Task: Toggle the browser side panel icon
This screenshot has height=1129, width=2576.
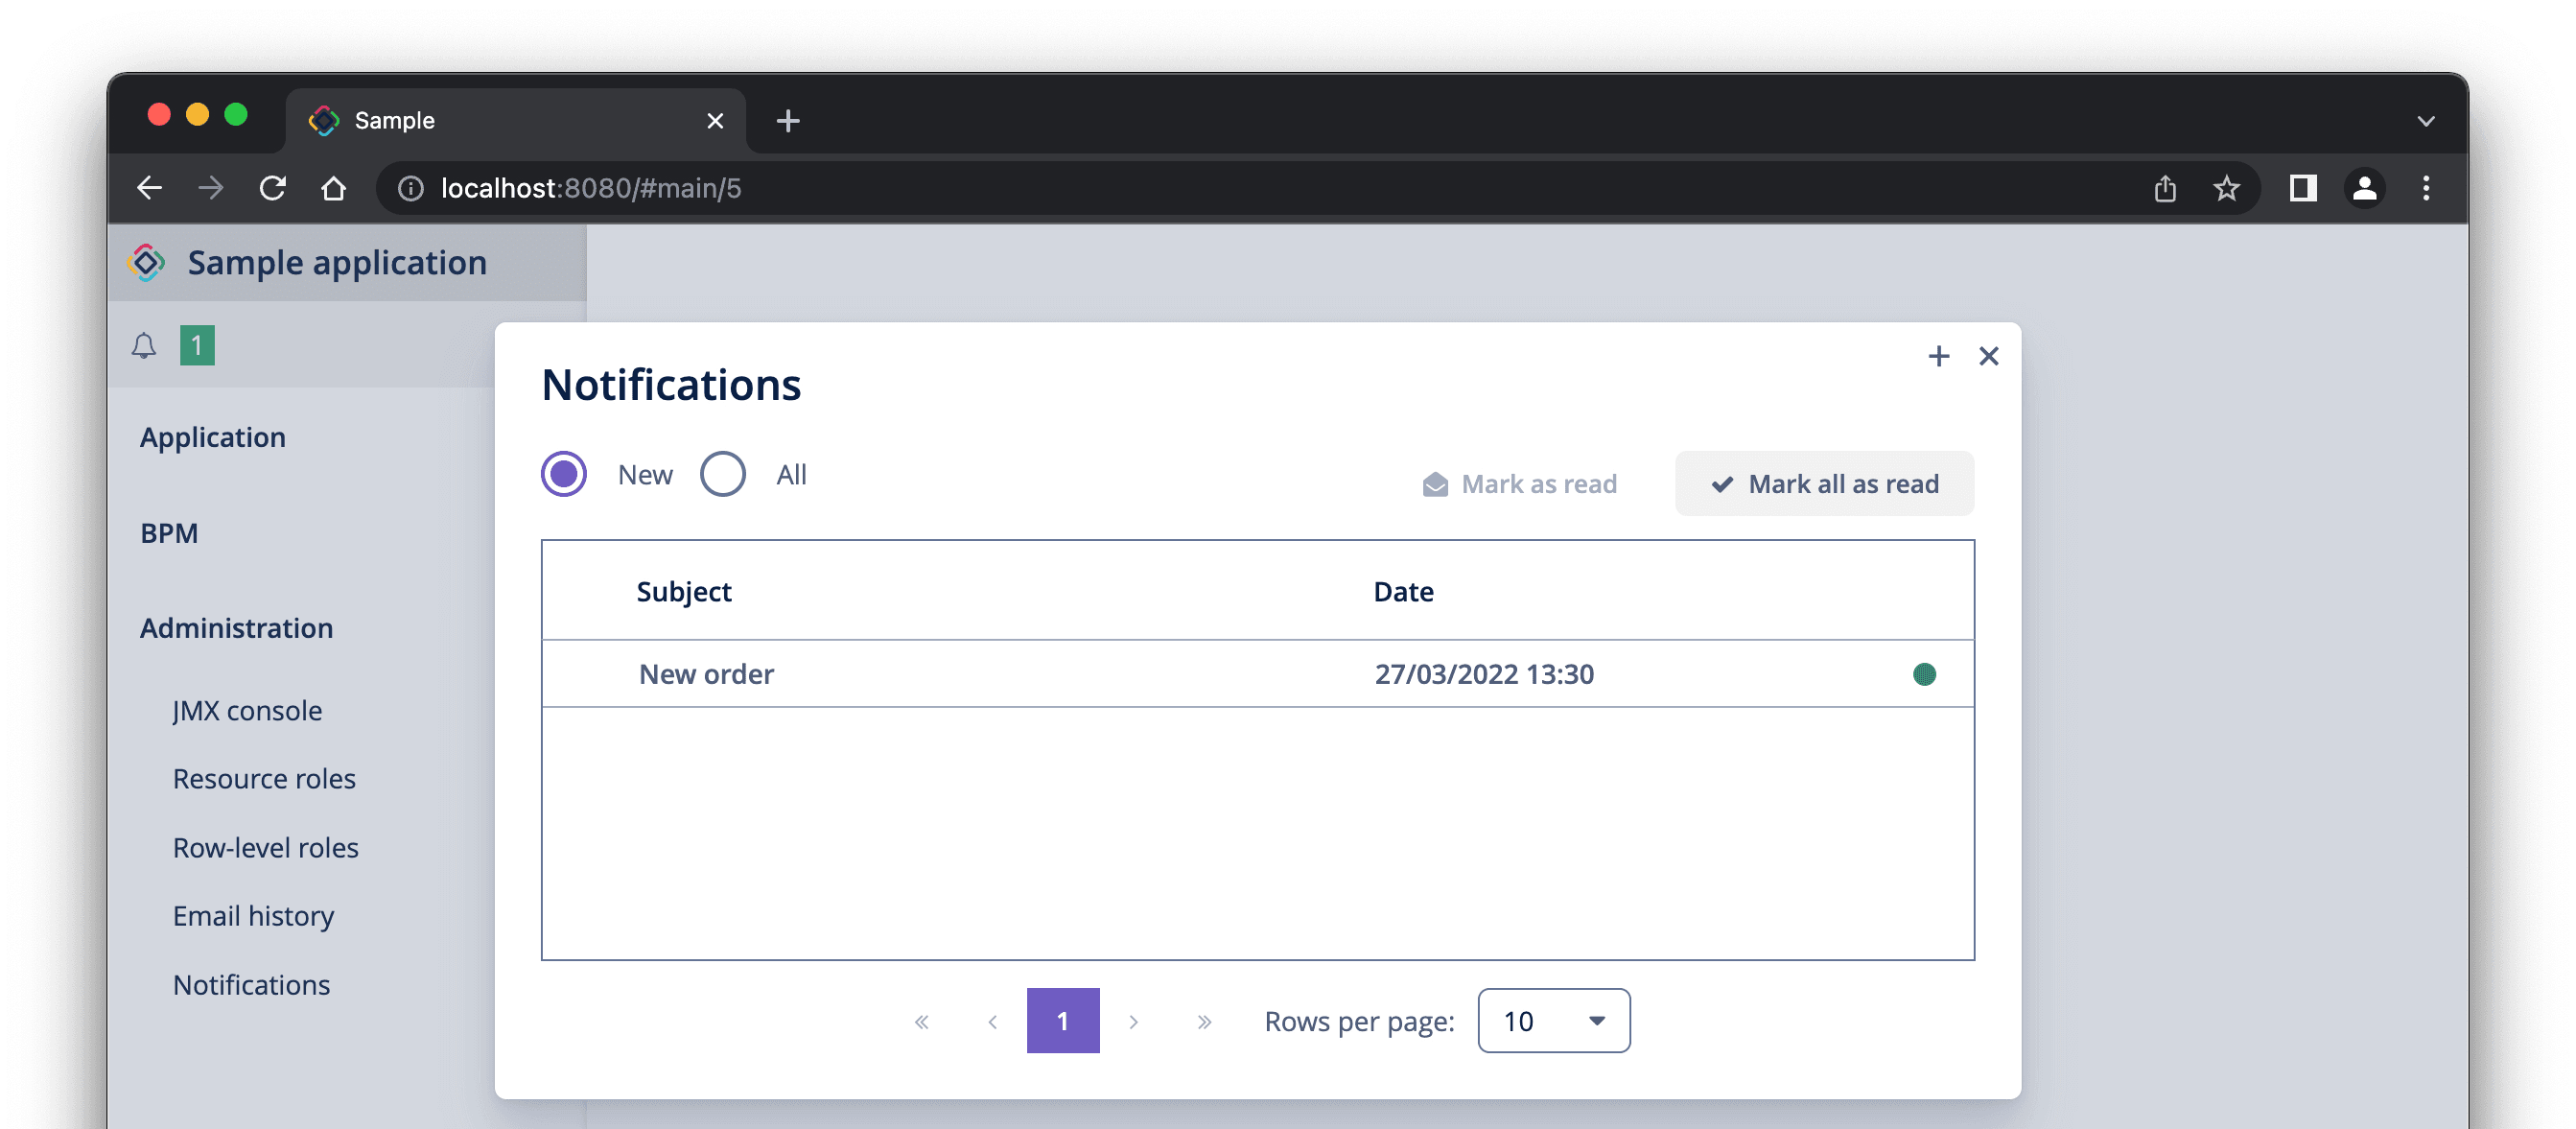Action: click(x=2303, y=188)
